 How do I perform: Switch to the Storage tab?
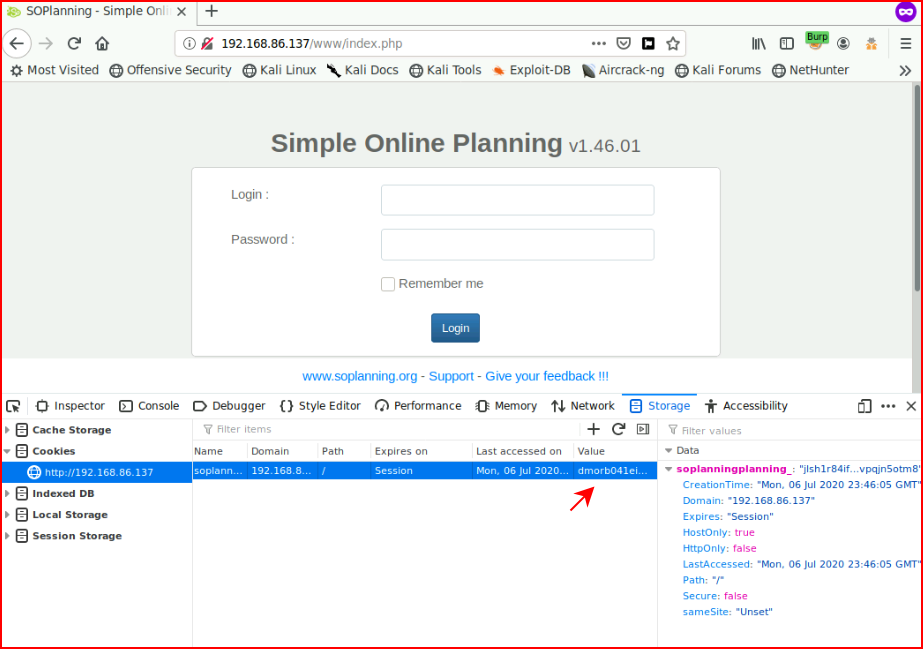click(x=659, y=406)
